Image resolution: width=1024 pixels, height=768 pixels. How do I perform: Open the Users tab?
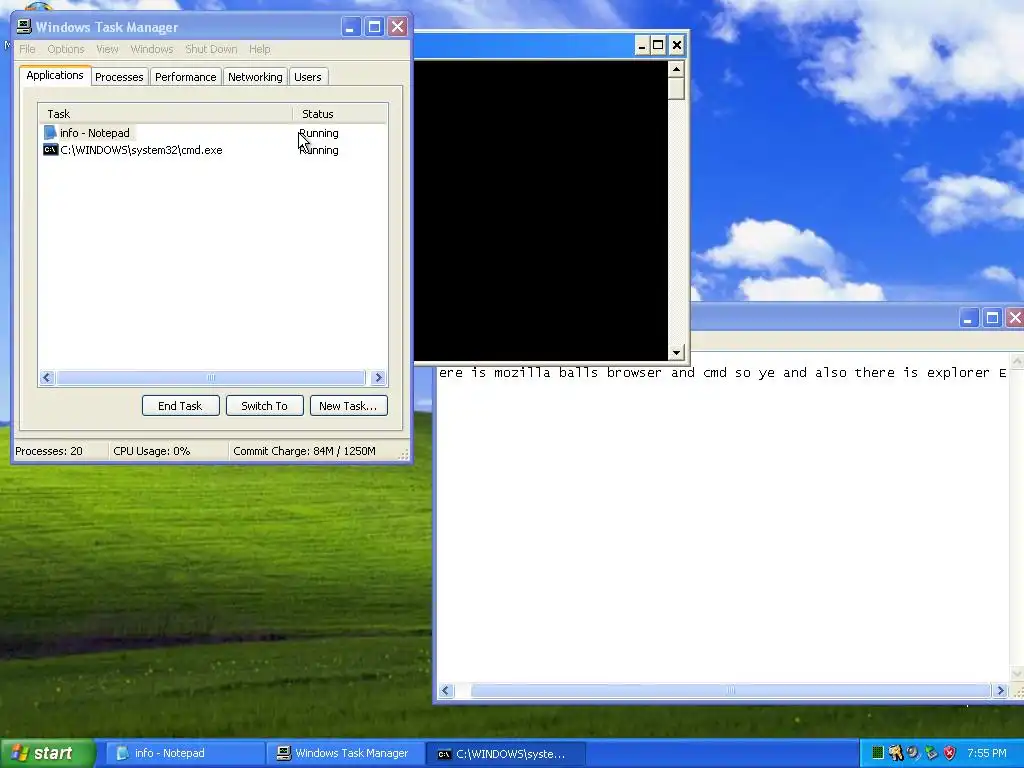[x=308, y=77]
